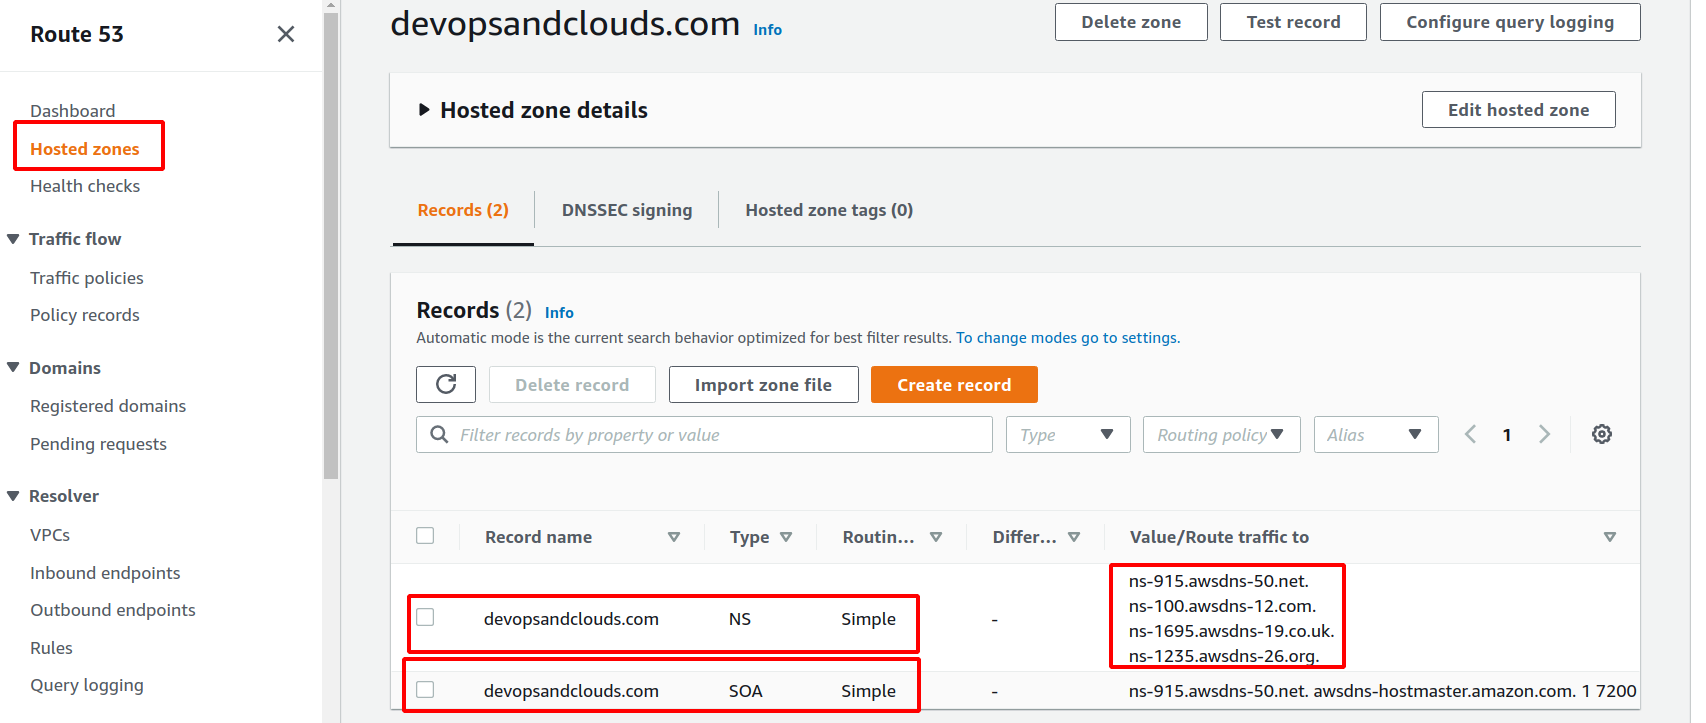
Task: Go to the next records page arrow
Action: [1544, 434]
